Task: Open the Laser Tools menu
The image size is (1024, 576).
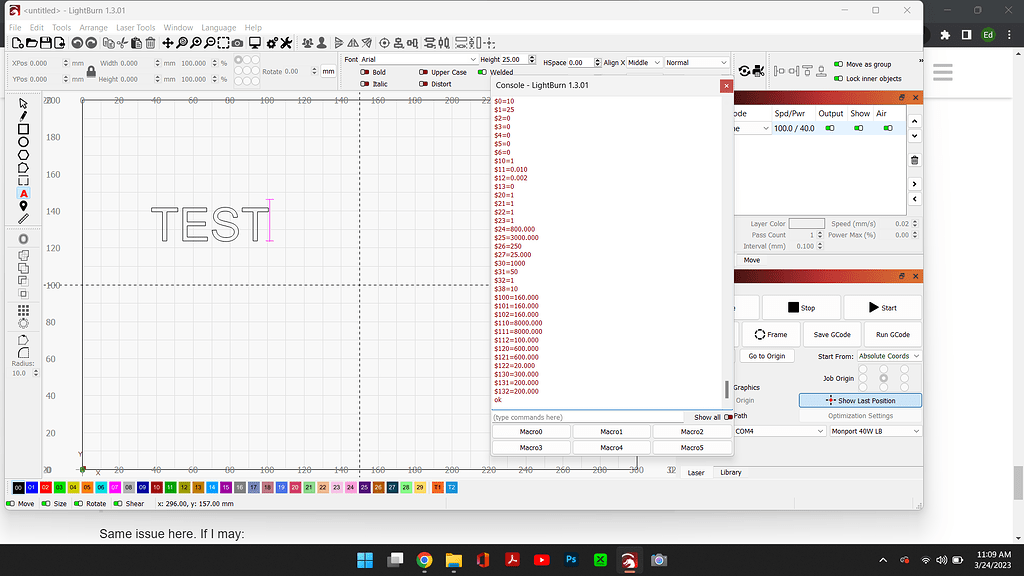Action: (135, 27)
